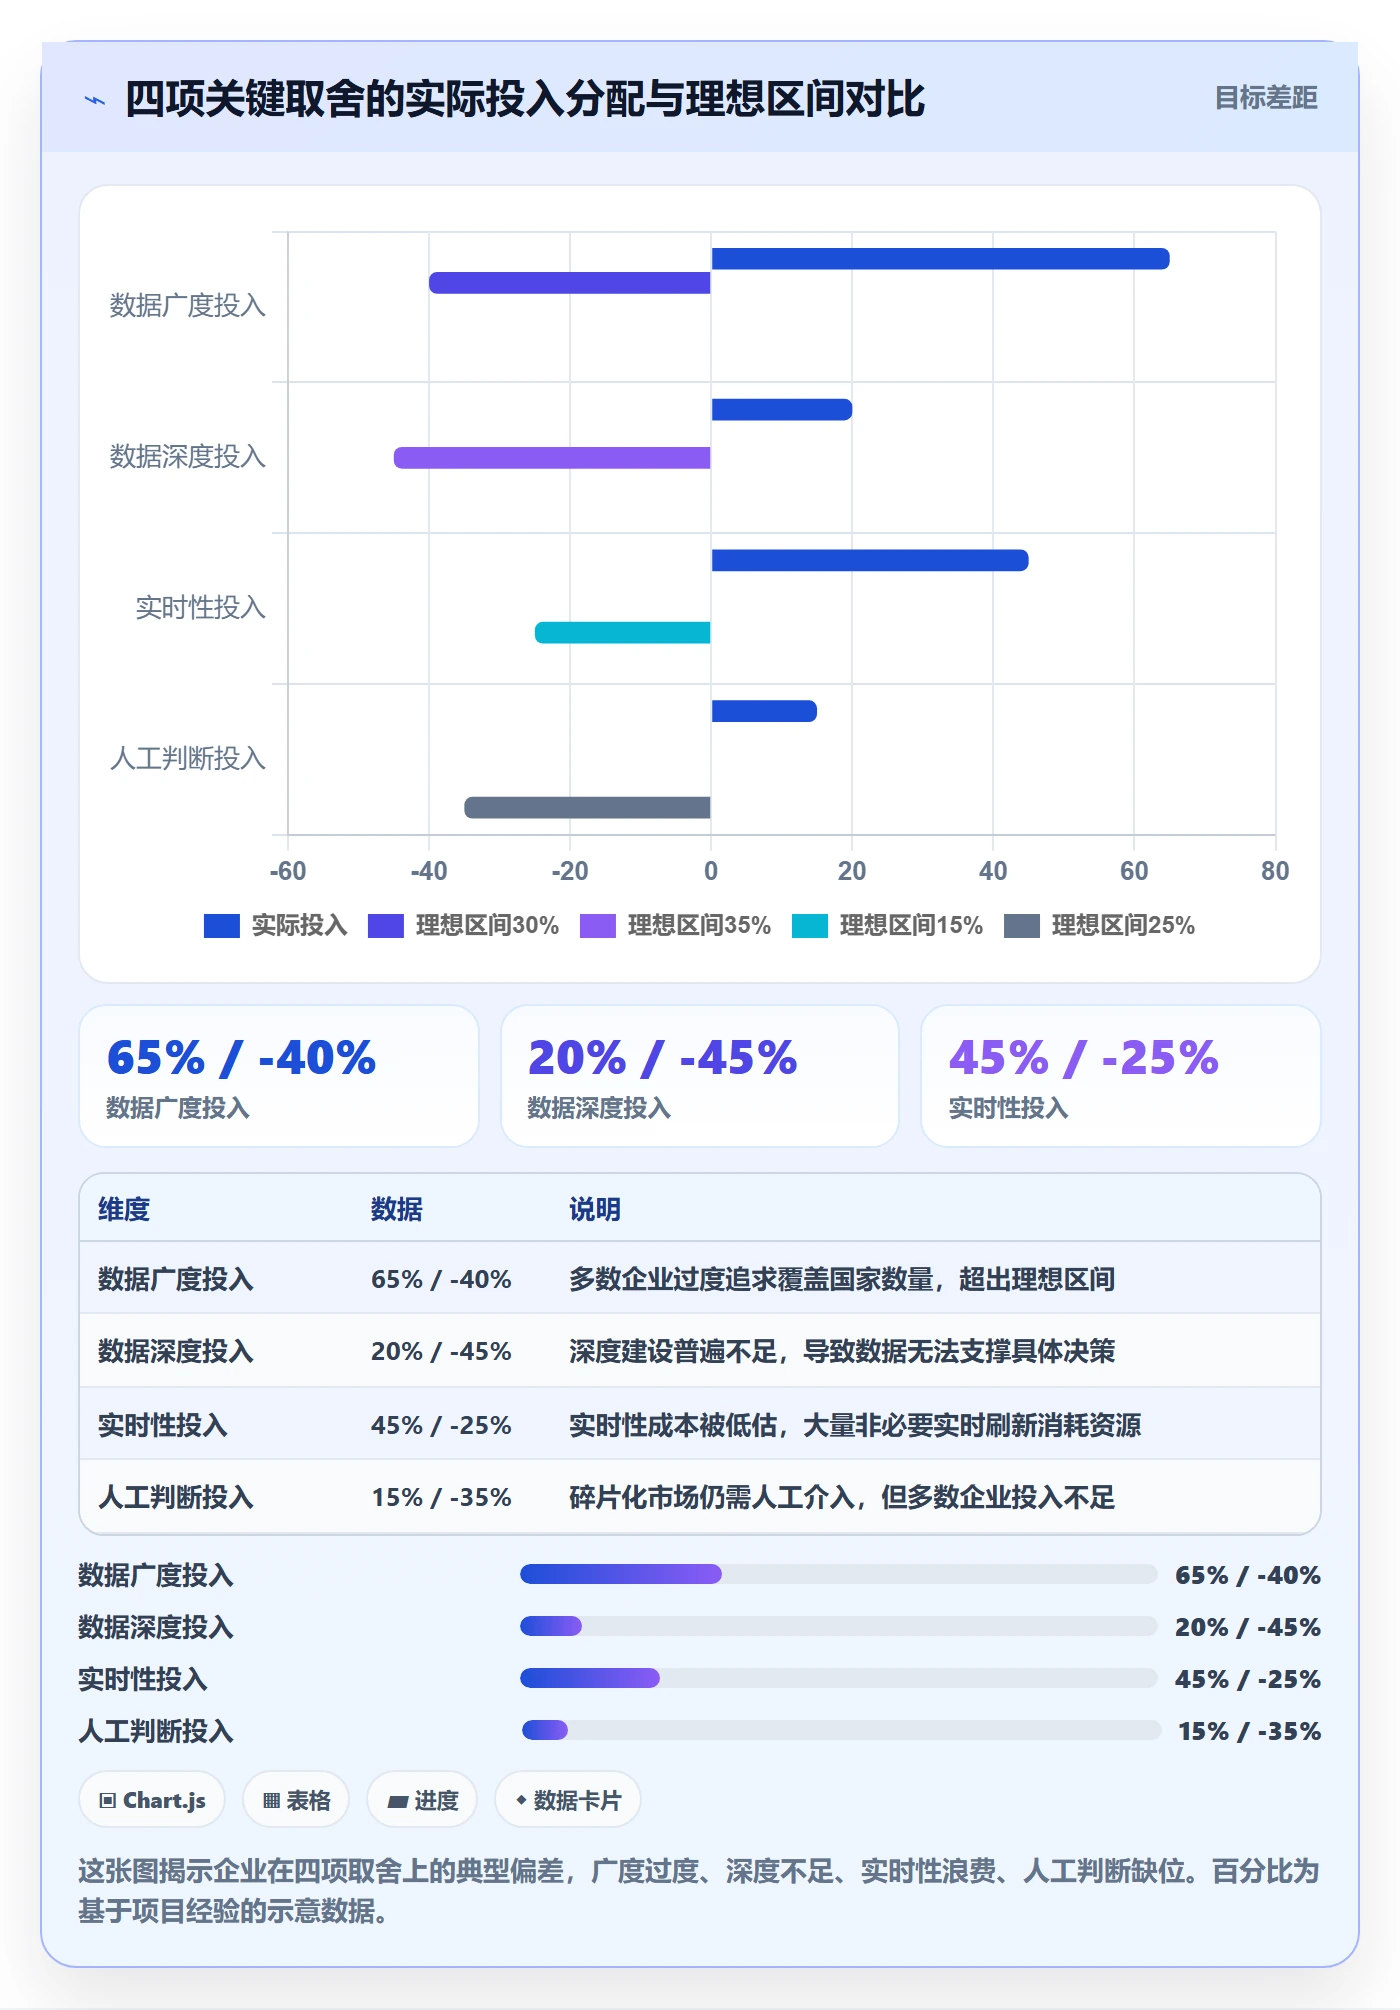Hide the 理想区间35% legend series

click(675, 926)
